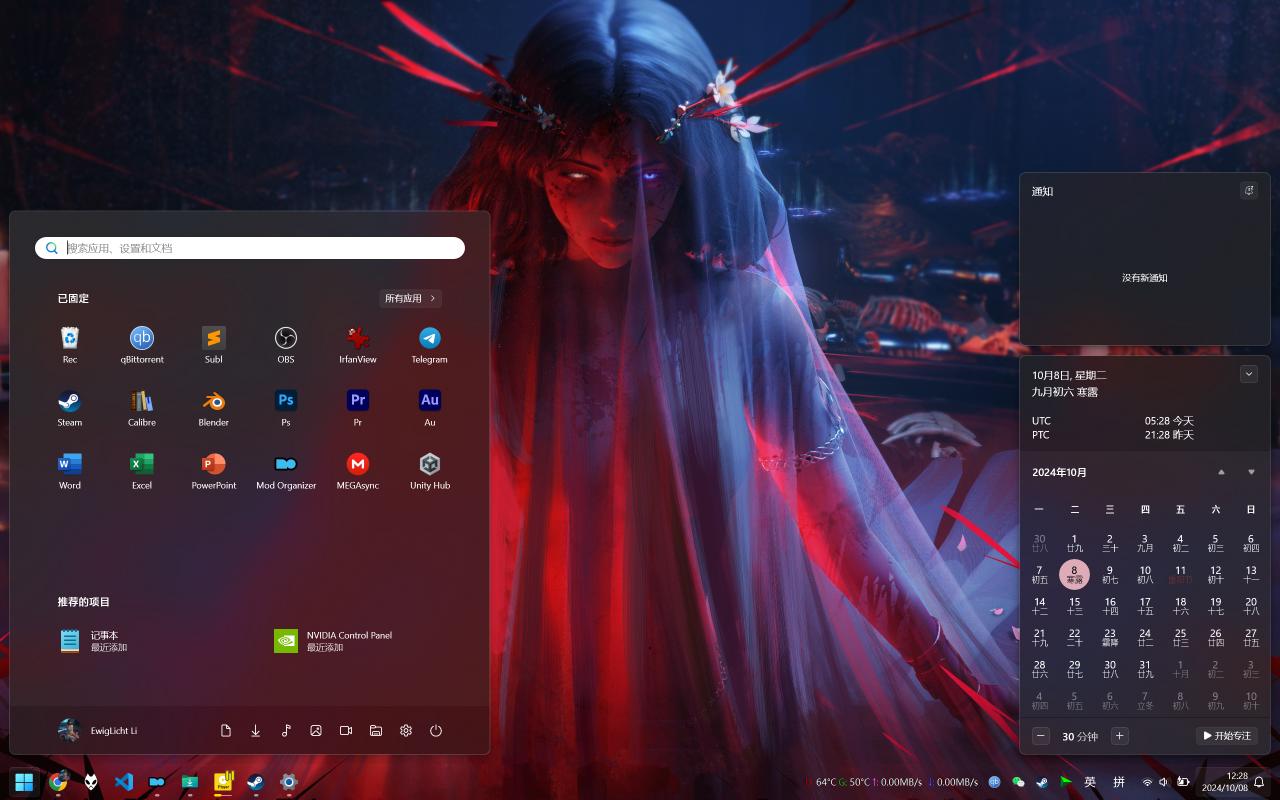Click the Windows Start button on taskbar

click(x=25, y=782)
